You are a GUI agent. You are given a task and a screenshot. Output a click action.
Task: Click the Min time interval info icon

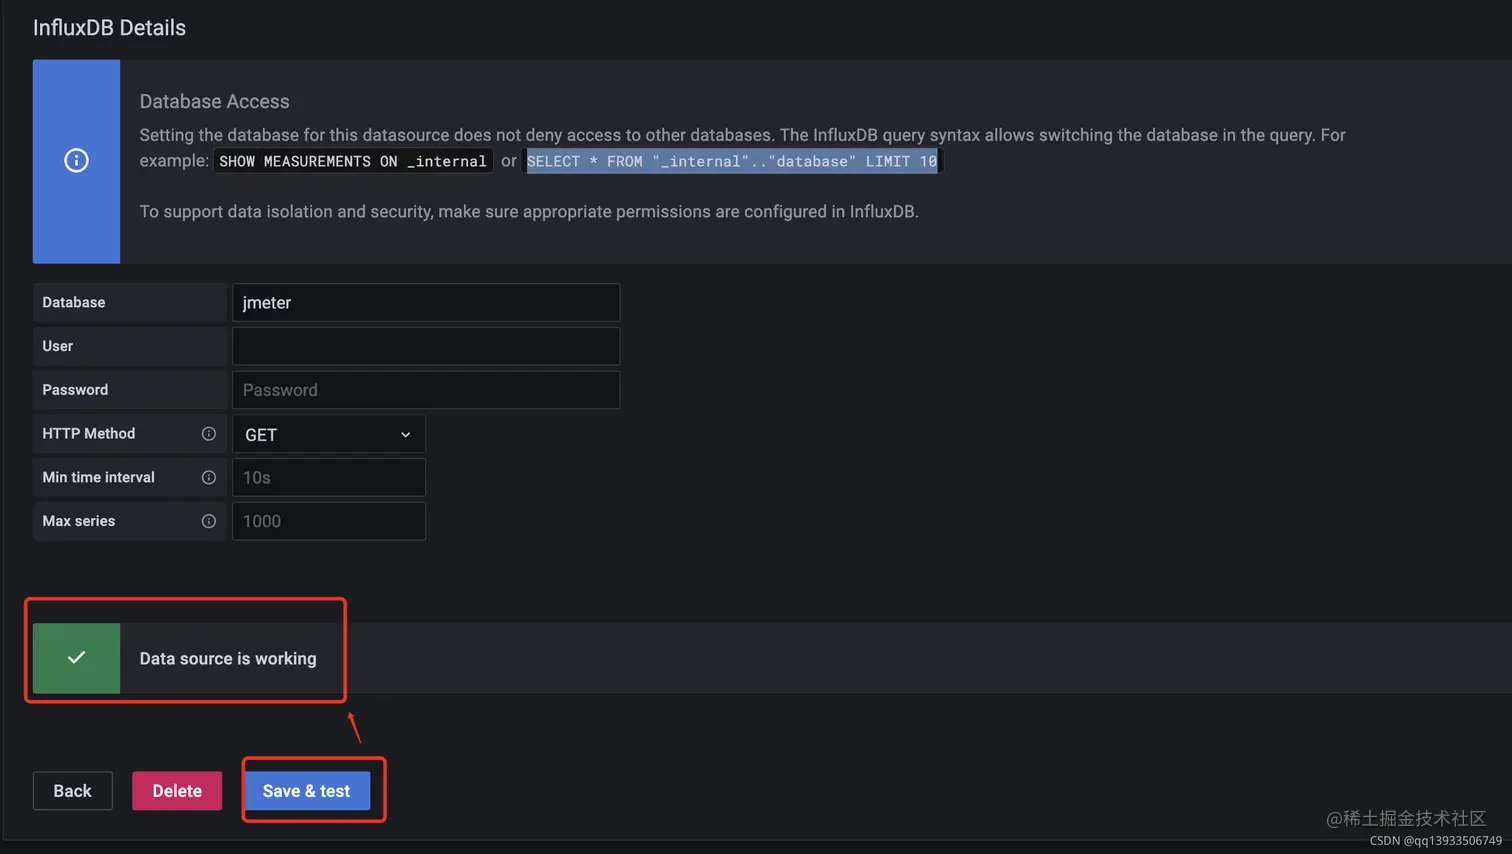[208, 478]
